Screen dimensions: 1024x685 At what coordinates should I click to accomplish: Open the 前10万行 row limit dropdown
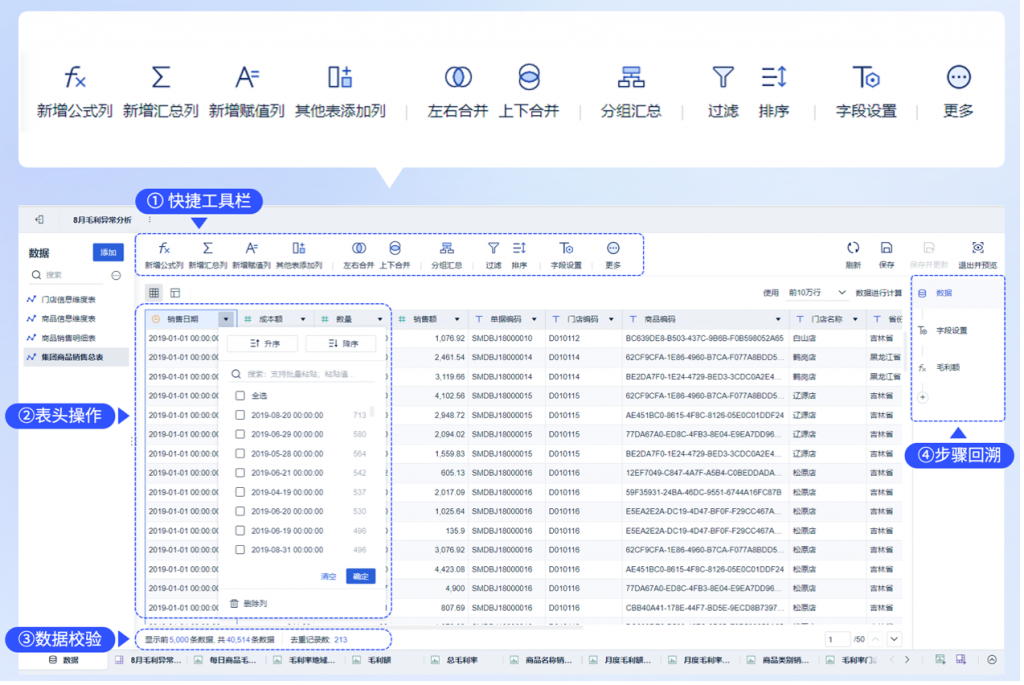[817, 293]
